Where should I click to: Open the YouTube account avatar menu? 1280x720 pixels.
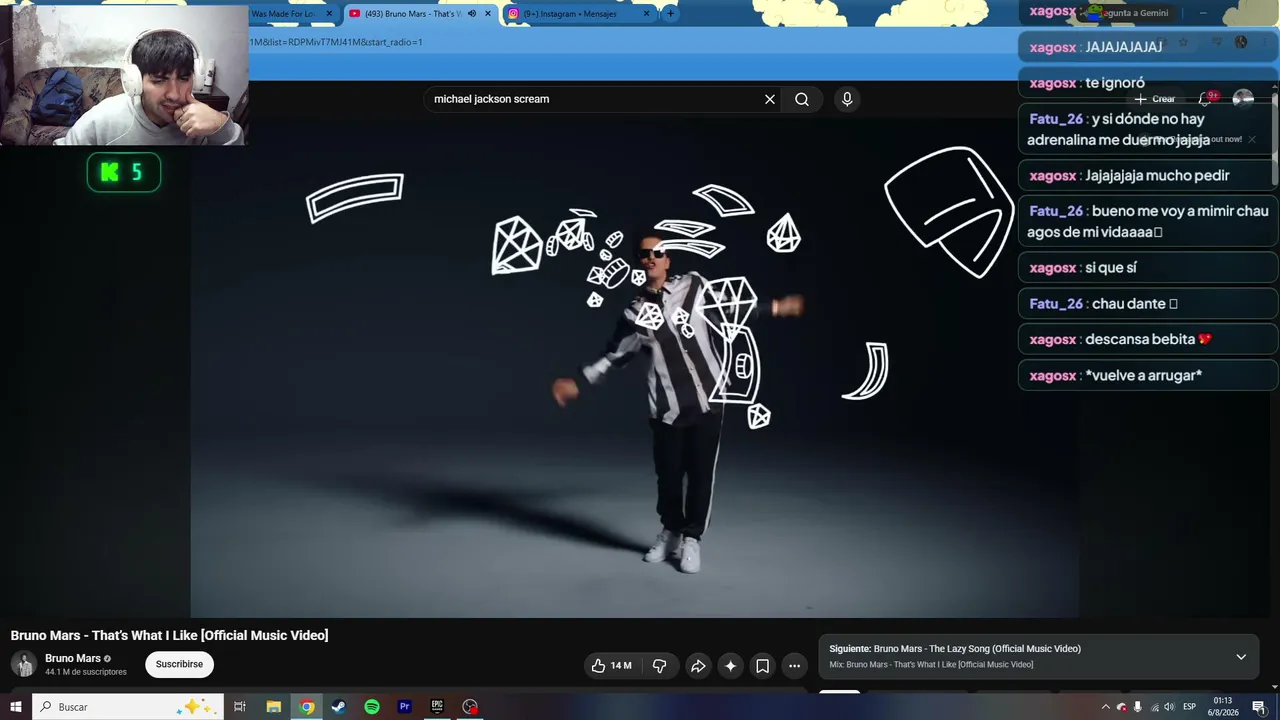coord(1243,99)
